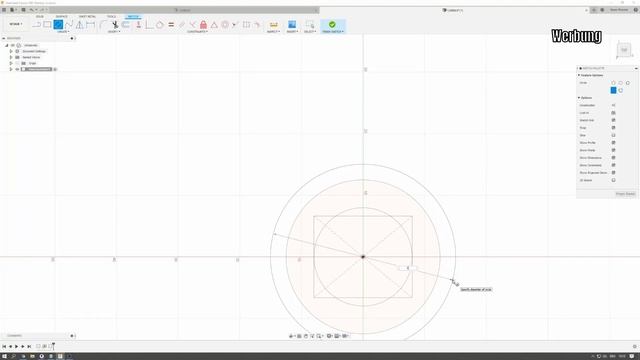Toggle the Show Constraints checkbox

click(x=613, y=165)
